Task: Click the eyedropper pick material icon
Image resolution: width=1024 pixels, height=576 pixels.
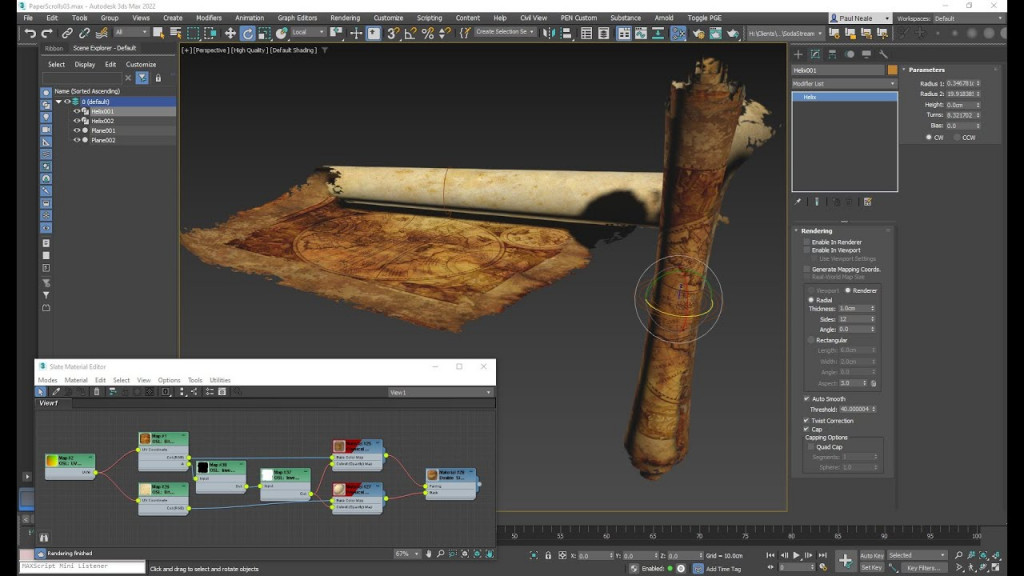Action: pyautogui.click(x=56, y=391)
